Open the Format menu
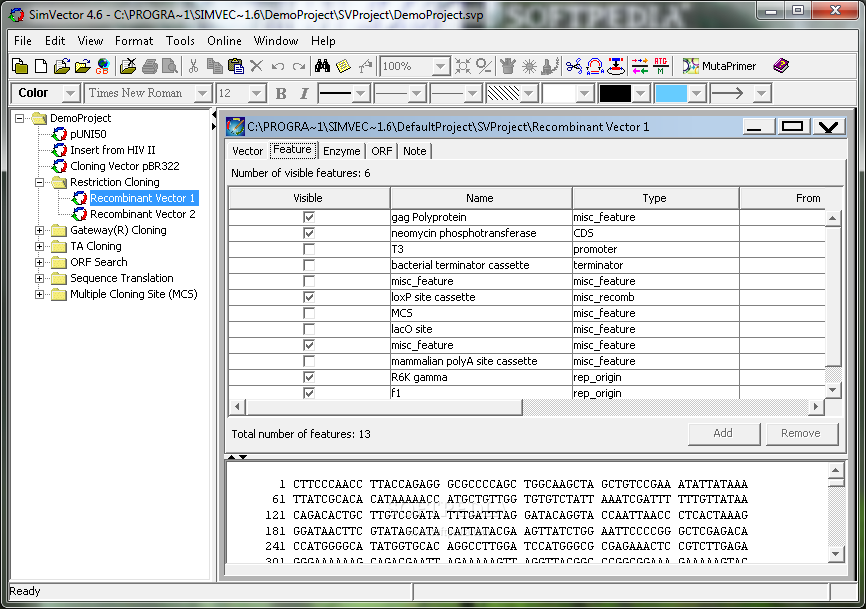 tap(134, 41)
